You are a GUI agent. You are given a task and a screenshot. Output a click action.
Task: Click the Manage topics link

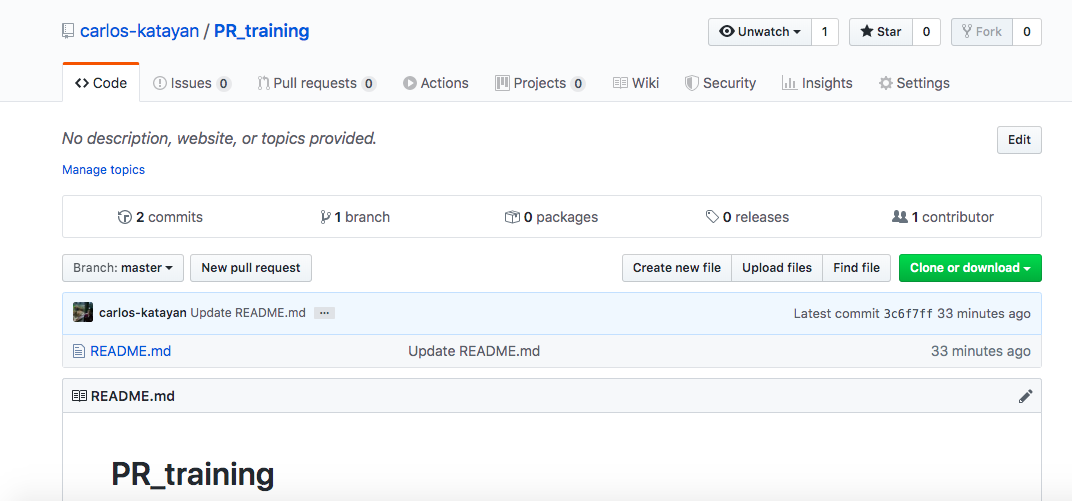(103, 170)
